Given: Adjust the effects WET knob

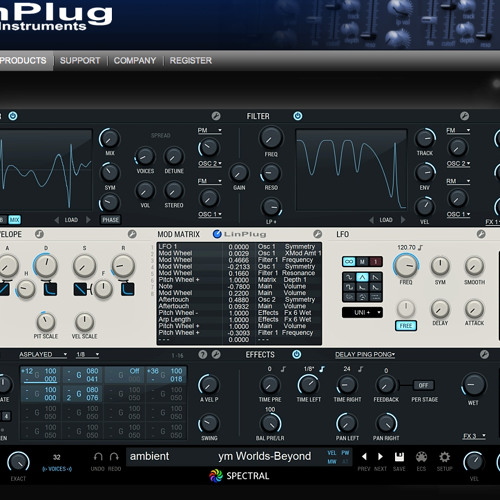Looking at the screenshot, I should (x=473, y=385).
